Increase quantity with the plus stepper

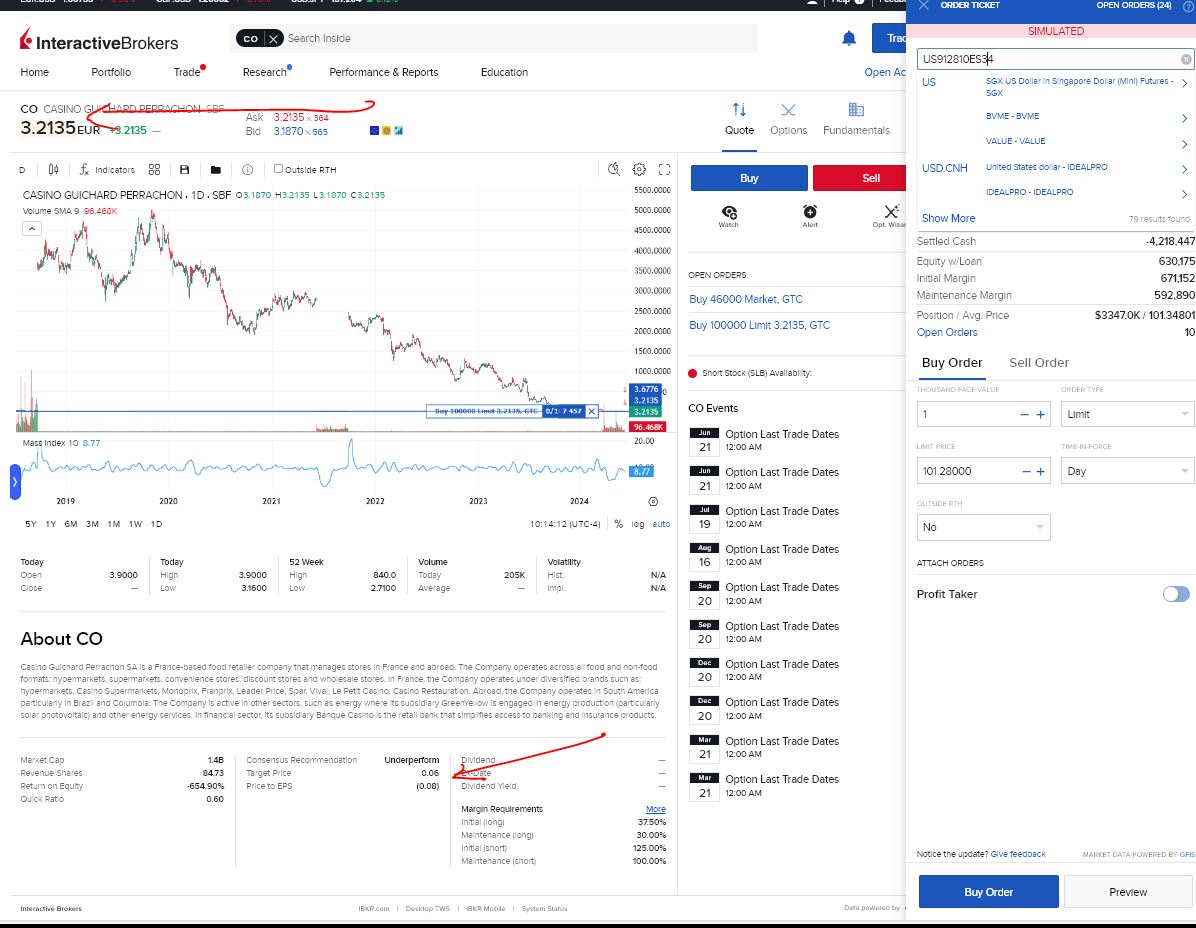[1040, 415]
